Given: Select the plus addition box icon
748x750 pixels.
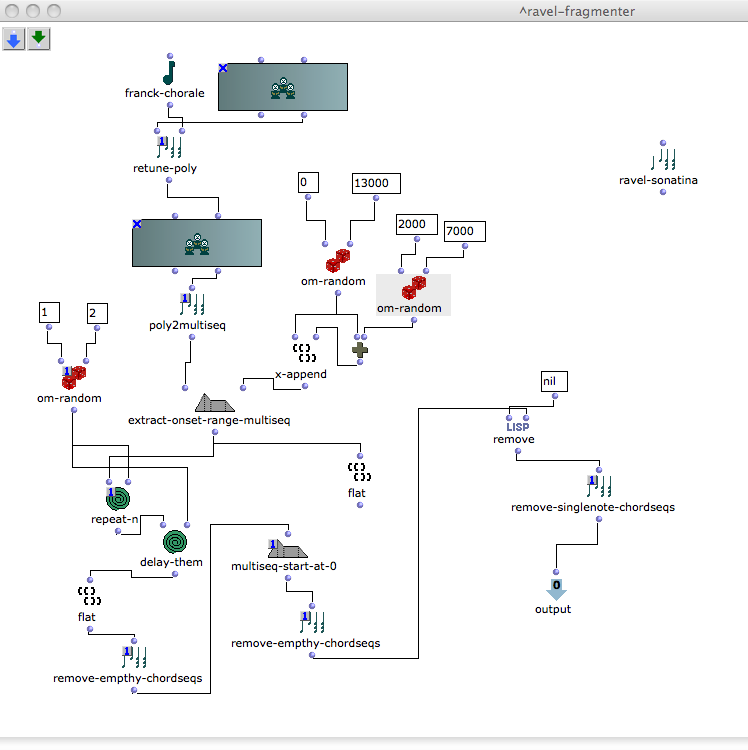Looking at the screenshot, I should pos(360,350).
